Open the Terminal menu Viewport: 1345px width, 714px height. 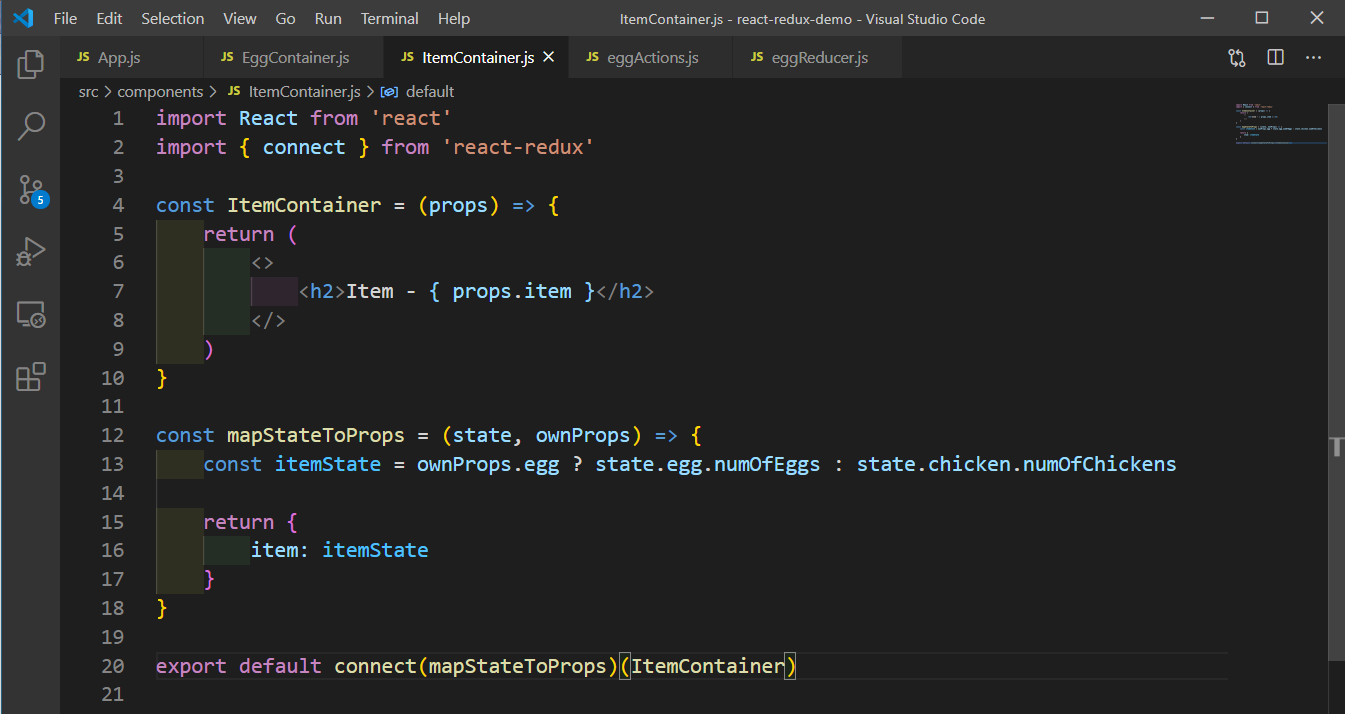[x=391, y=19]
